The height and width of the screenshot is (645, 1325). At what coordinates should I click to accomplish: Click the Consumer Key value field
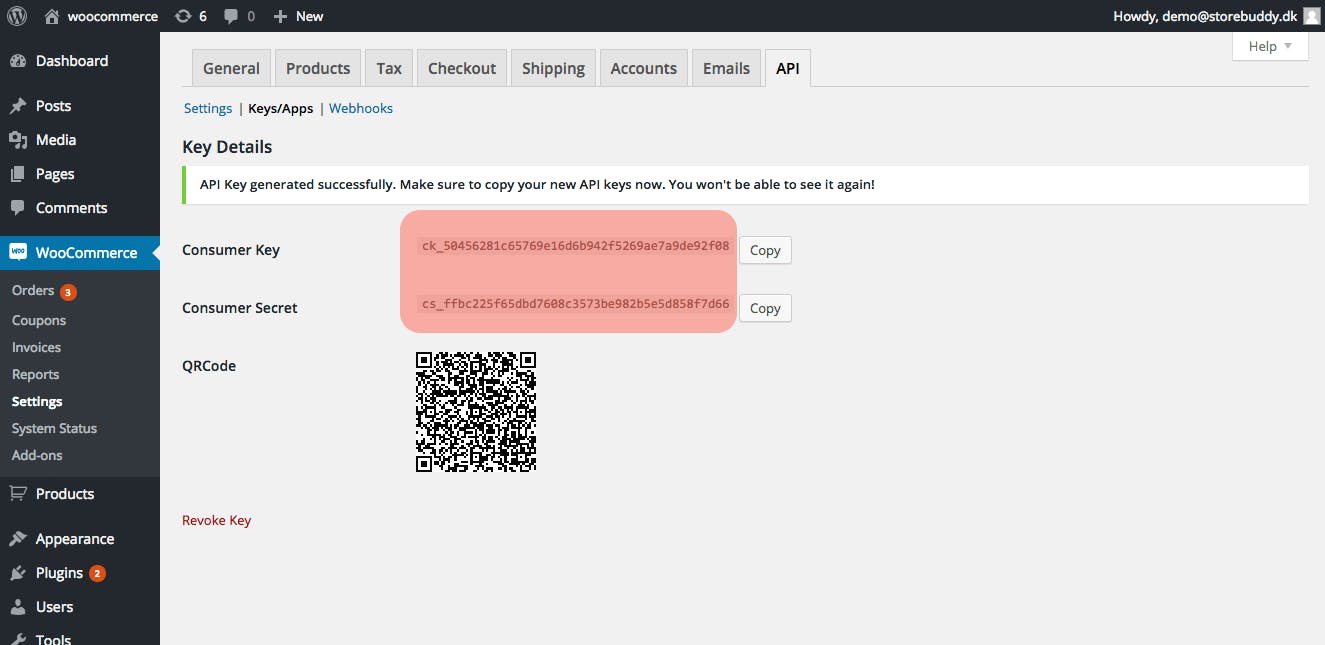(x=575, y=246)
